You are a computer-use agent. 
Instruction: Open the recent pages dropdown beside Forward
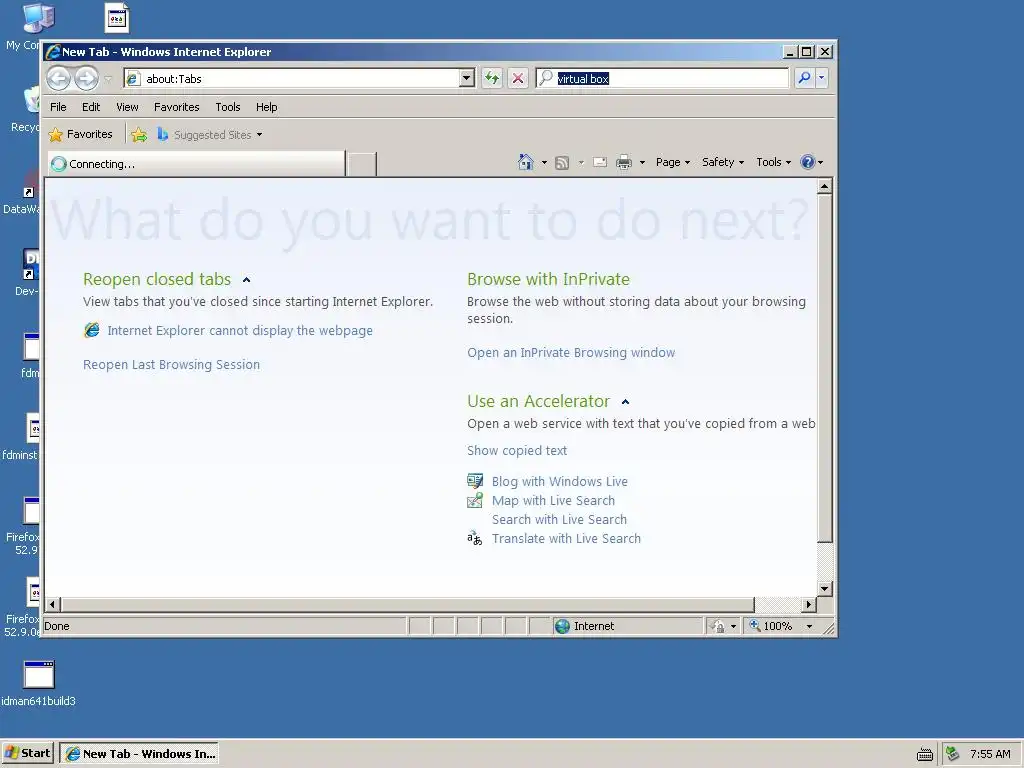click(x=108, y=79)
